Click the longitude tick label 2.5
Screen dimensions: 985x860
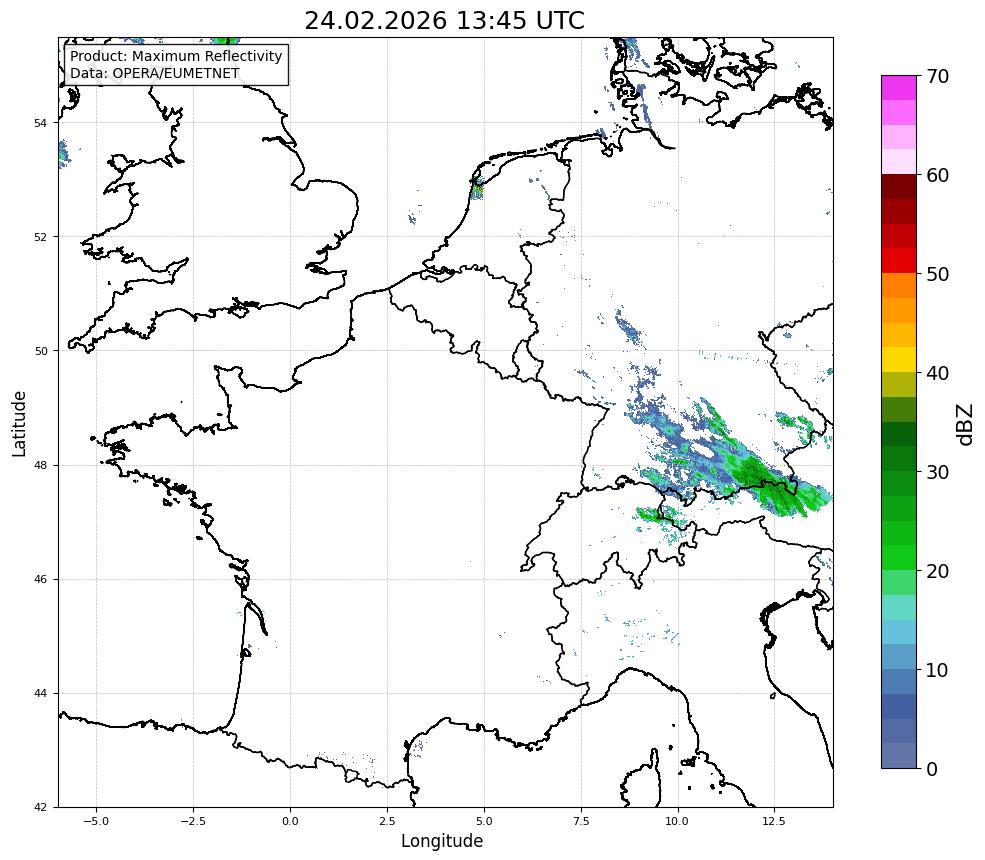(x=387, y=821)
